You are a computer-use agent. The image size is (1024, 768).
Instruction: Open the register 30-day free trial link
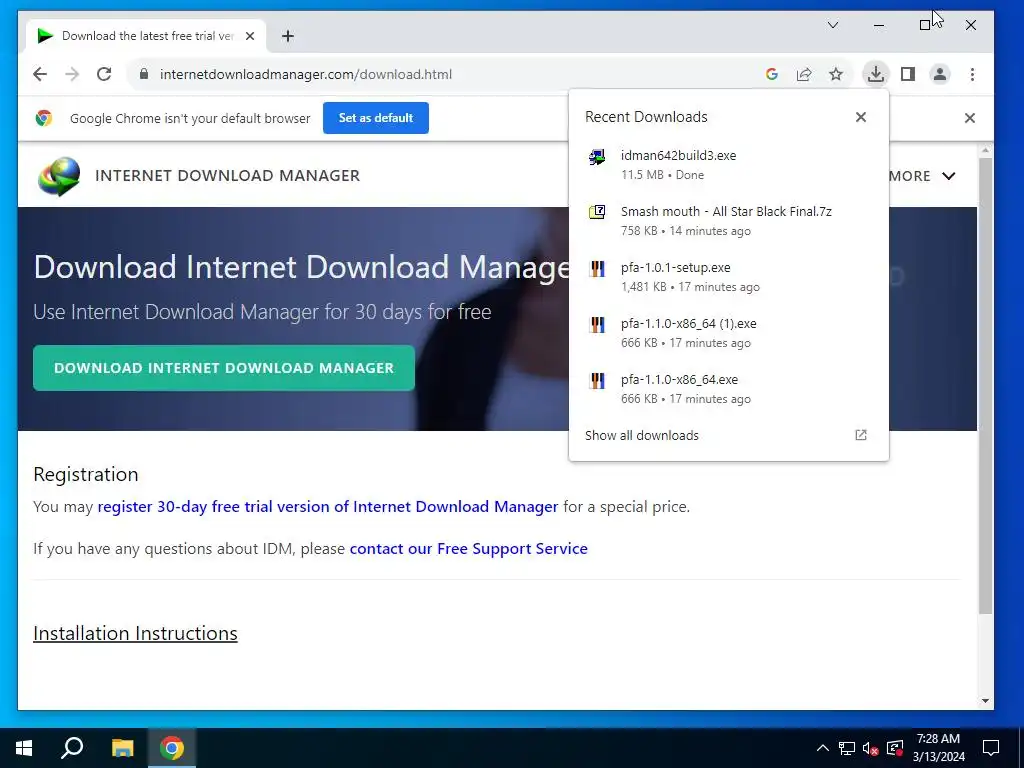tap(328, 507)
